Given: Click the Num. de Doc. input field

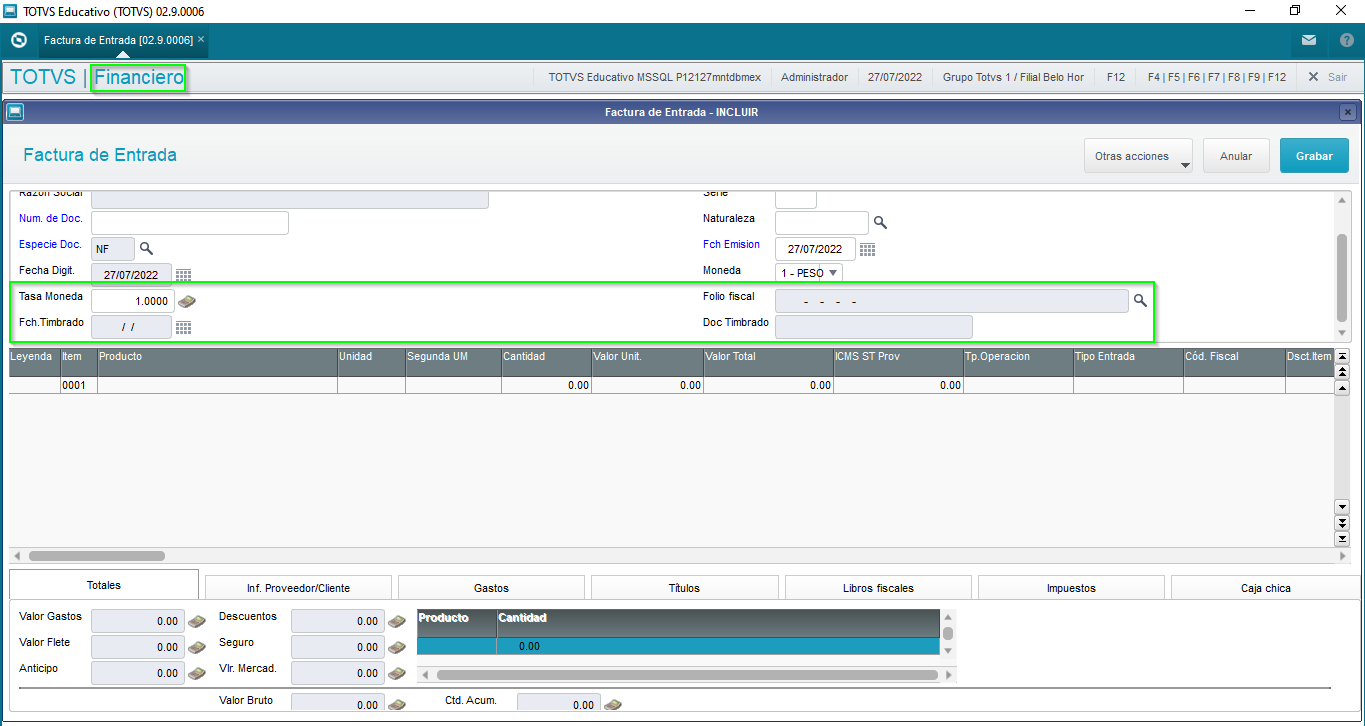Looking at the screenshot, I should [190, 222].
